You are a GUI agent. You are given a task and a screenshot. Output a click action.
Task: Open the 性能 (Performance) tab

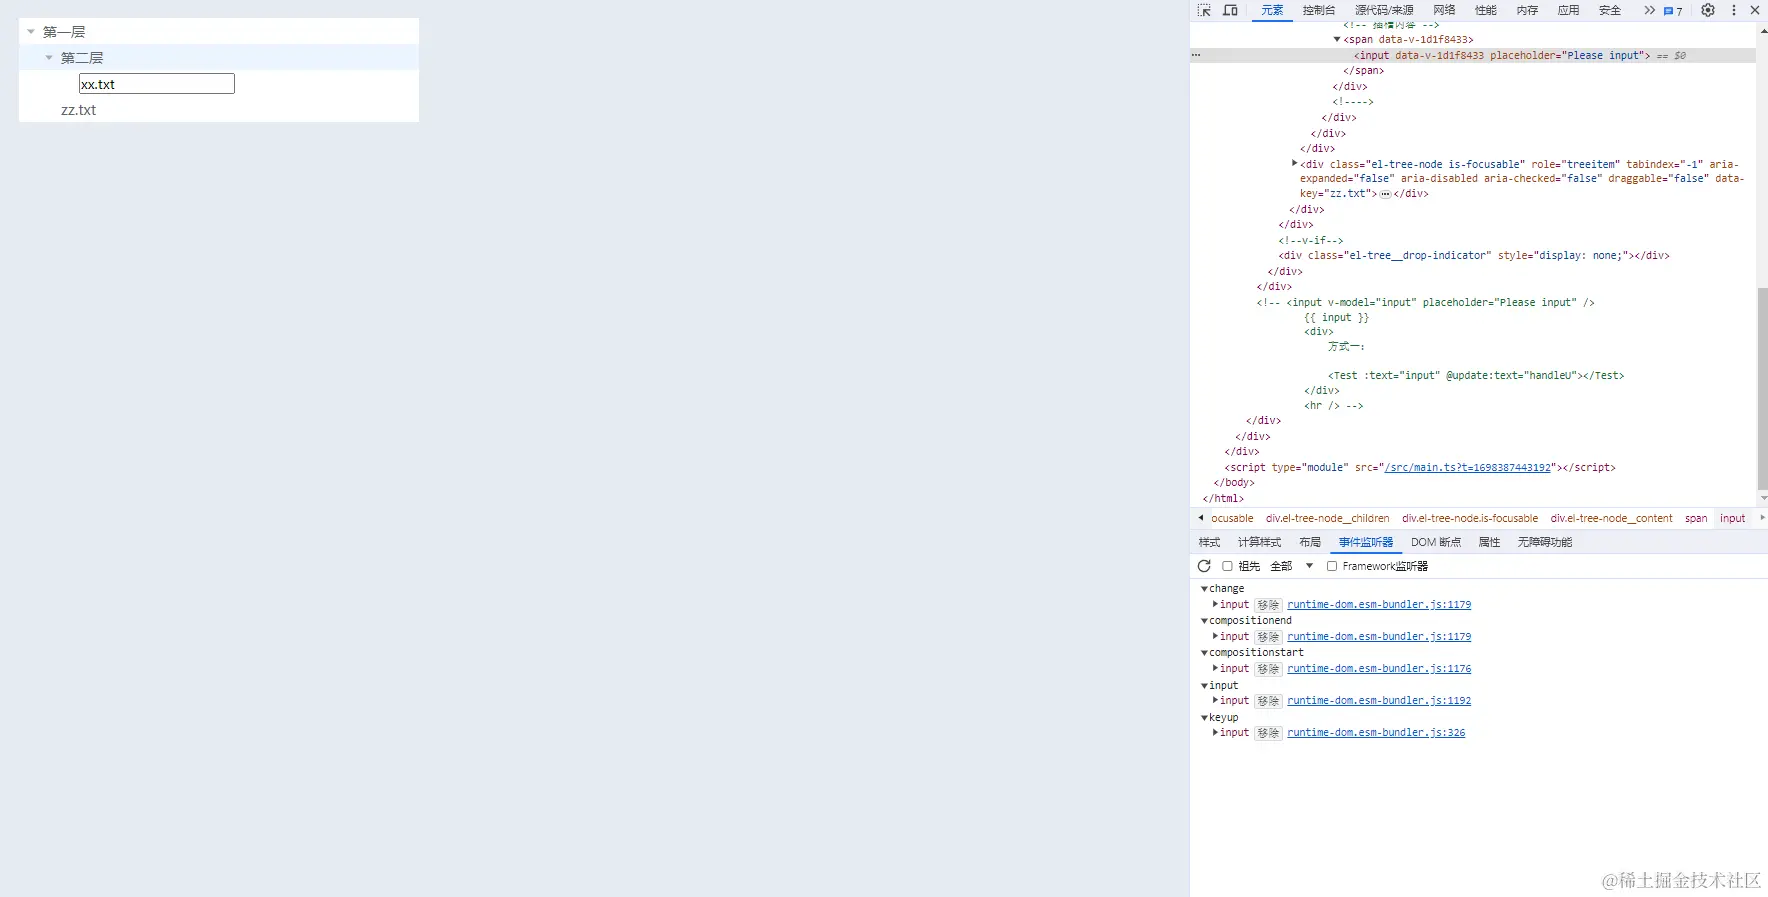[x=1486, y=10]
